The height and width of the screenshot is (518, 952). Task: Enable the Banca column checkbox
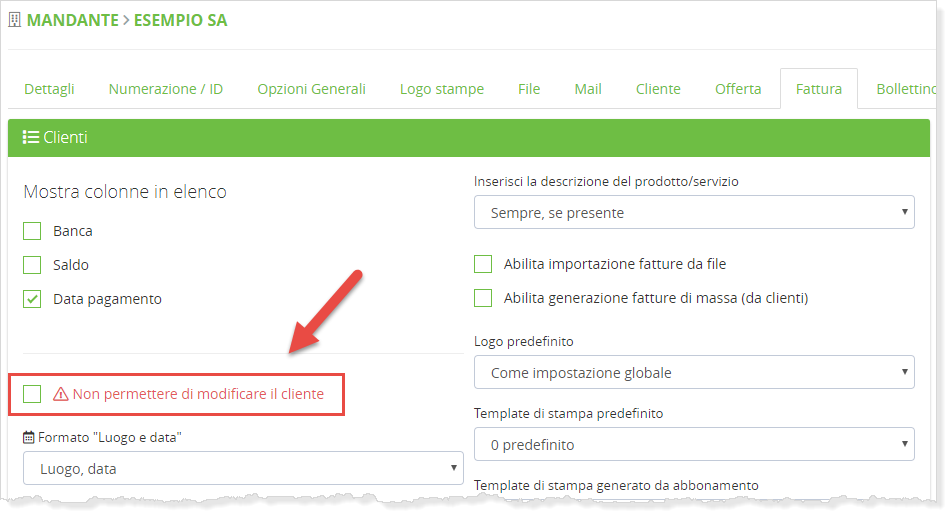33,231
